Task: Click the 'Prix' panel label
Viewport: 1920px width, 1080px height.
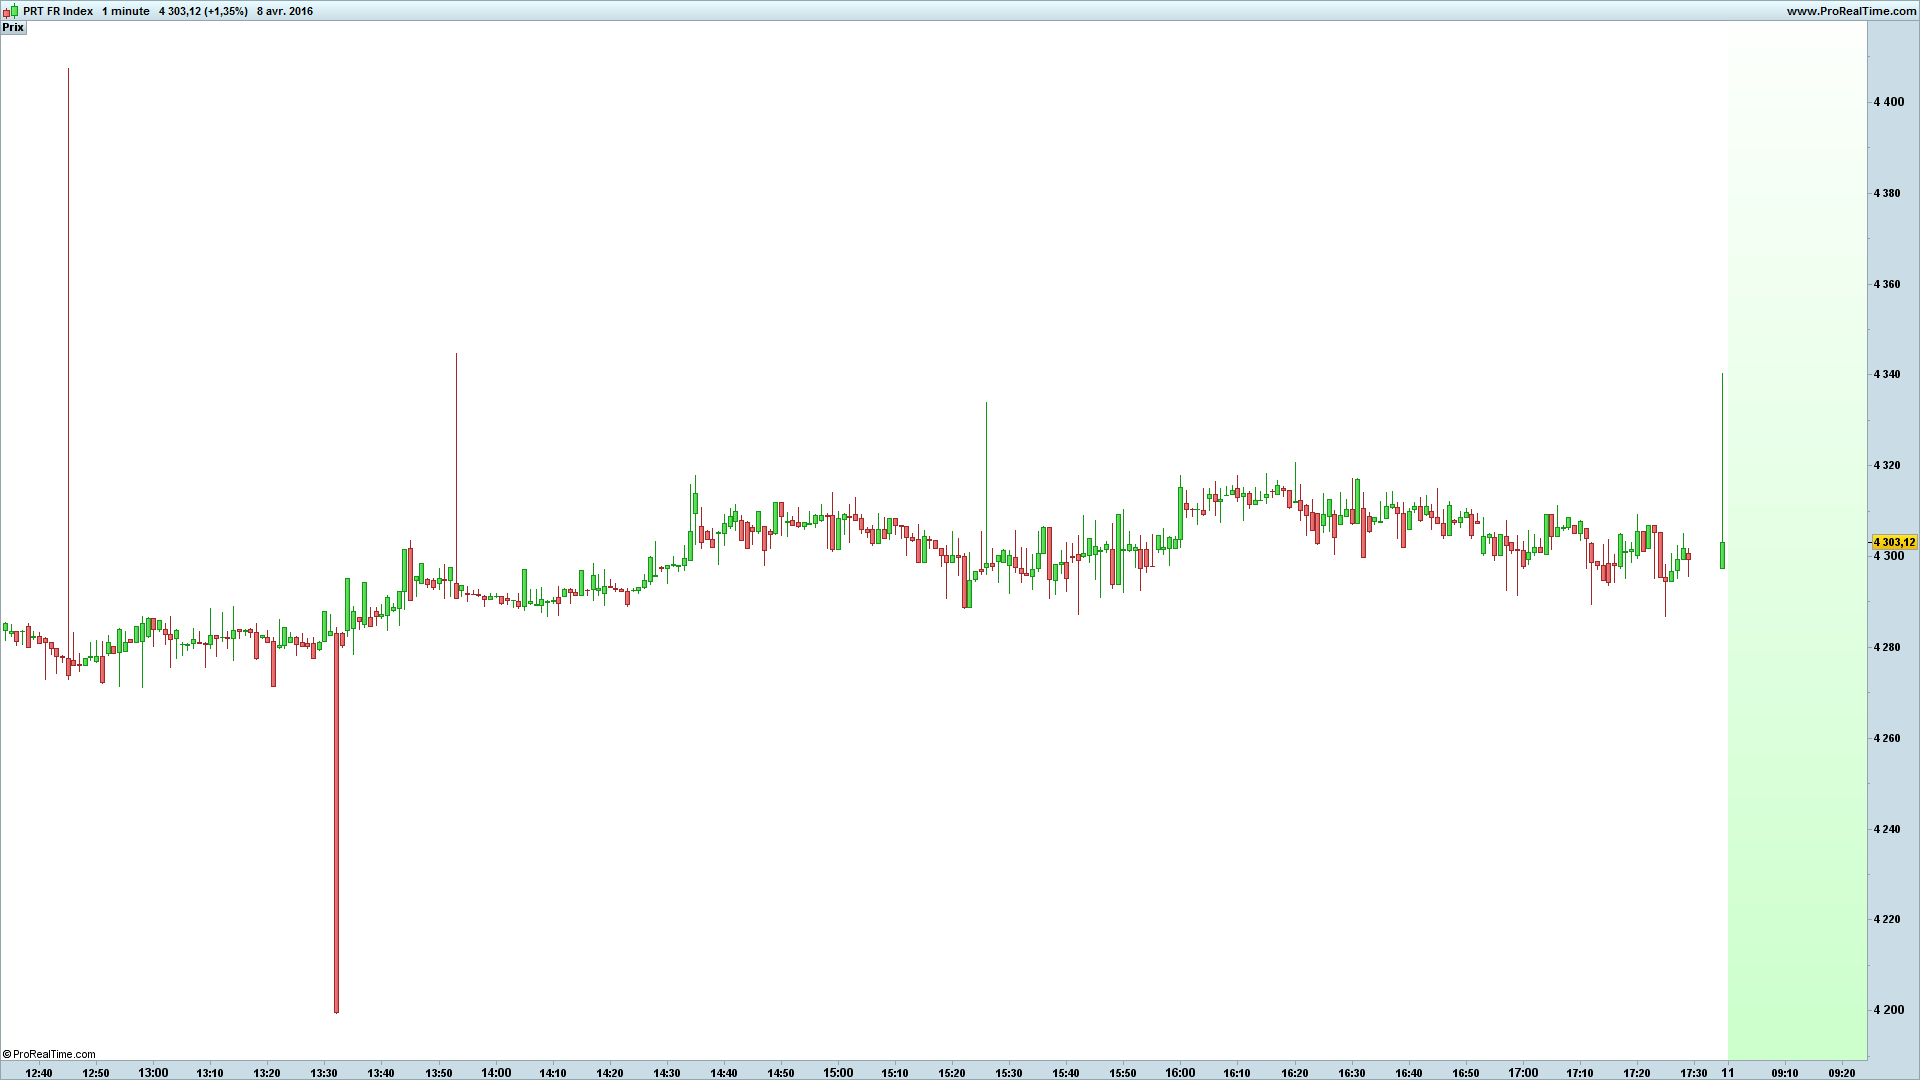Action: coord(13,28)
